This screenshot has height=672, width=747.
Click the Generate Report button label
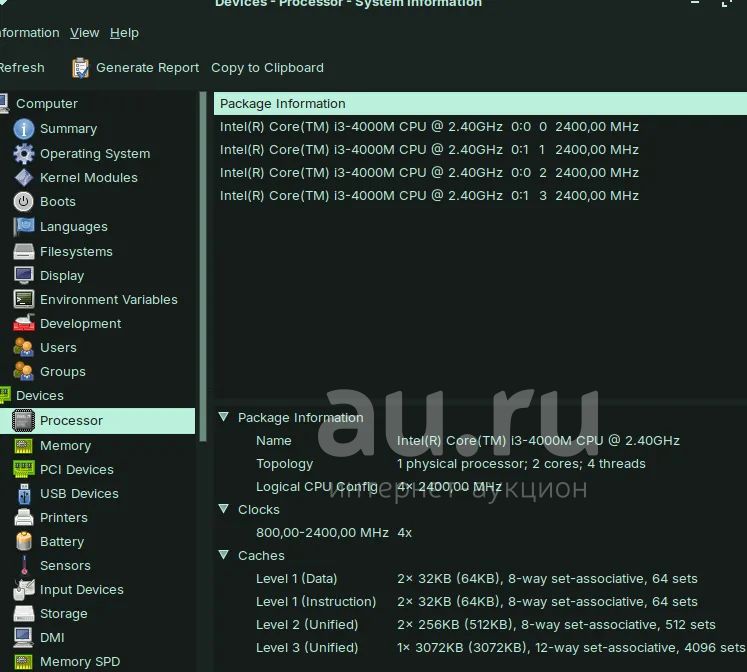[147, 68]
